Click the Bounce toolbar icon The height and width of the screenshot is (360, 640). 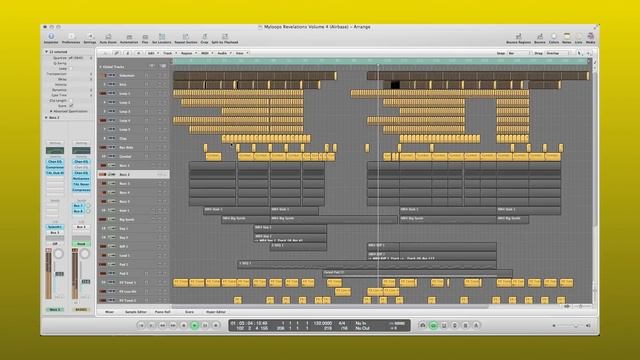coord(540,37)
